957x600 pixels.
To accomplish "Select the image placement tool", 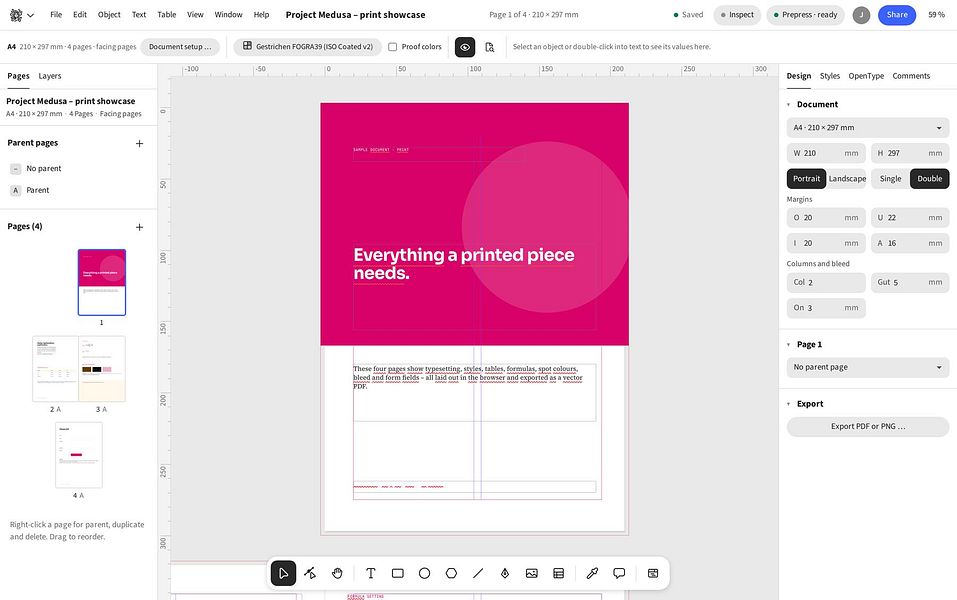I will 532,573.
